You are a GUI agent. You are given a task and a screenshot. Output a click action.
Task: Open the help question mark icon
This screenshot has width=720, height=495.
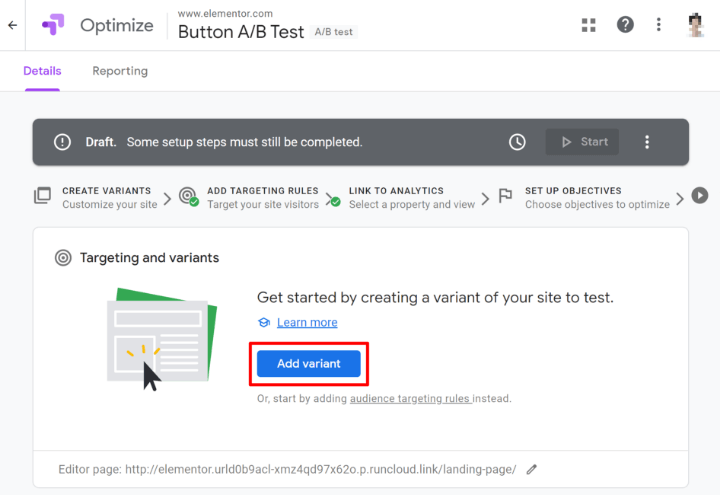click(x=625, y=24)
